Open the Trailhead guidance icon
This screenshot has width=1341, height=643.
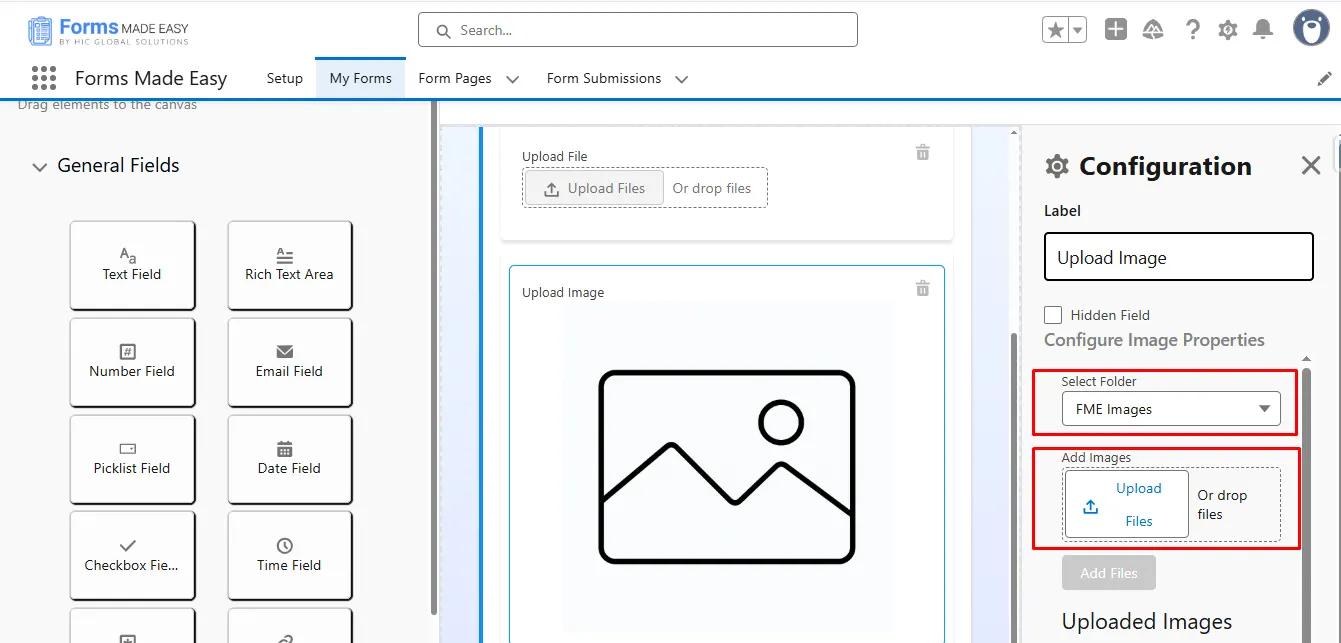1153,30
